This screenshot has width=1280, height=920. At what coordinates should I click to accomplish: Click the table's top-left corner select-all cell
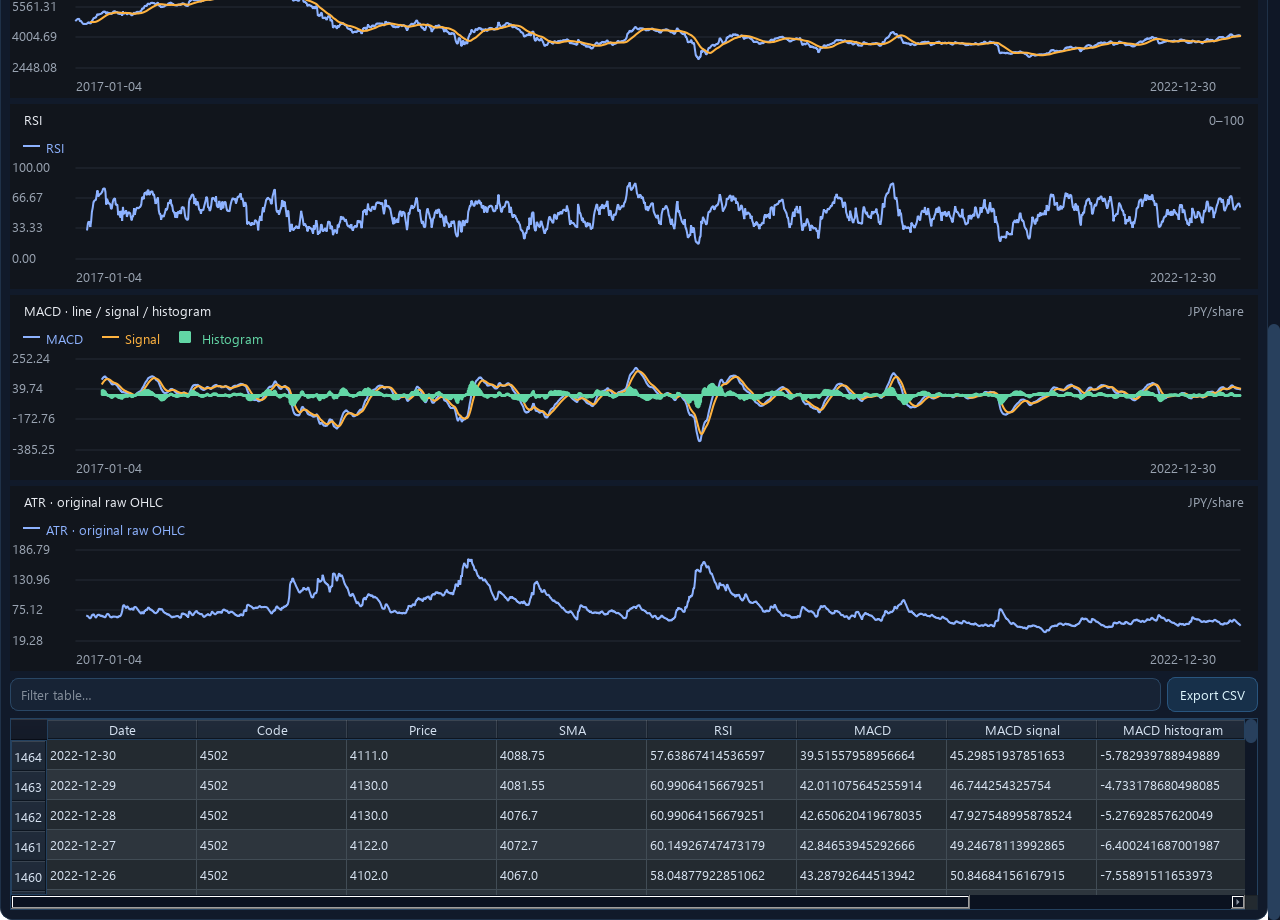29,730
